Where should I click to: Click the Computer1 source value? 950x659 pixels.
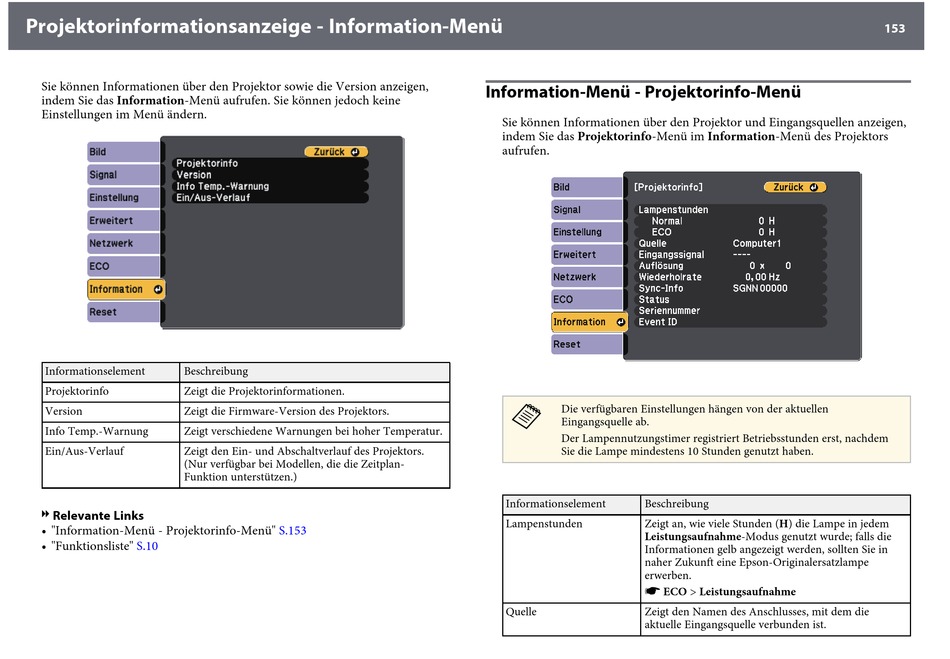(x=757, y=243)
